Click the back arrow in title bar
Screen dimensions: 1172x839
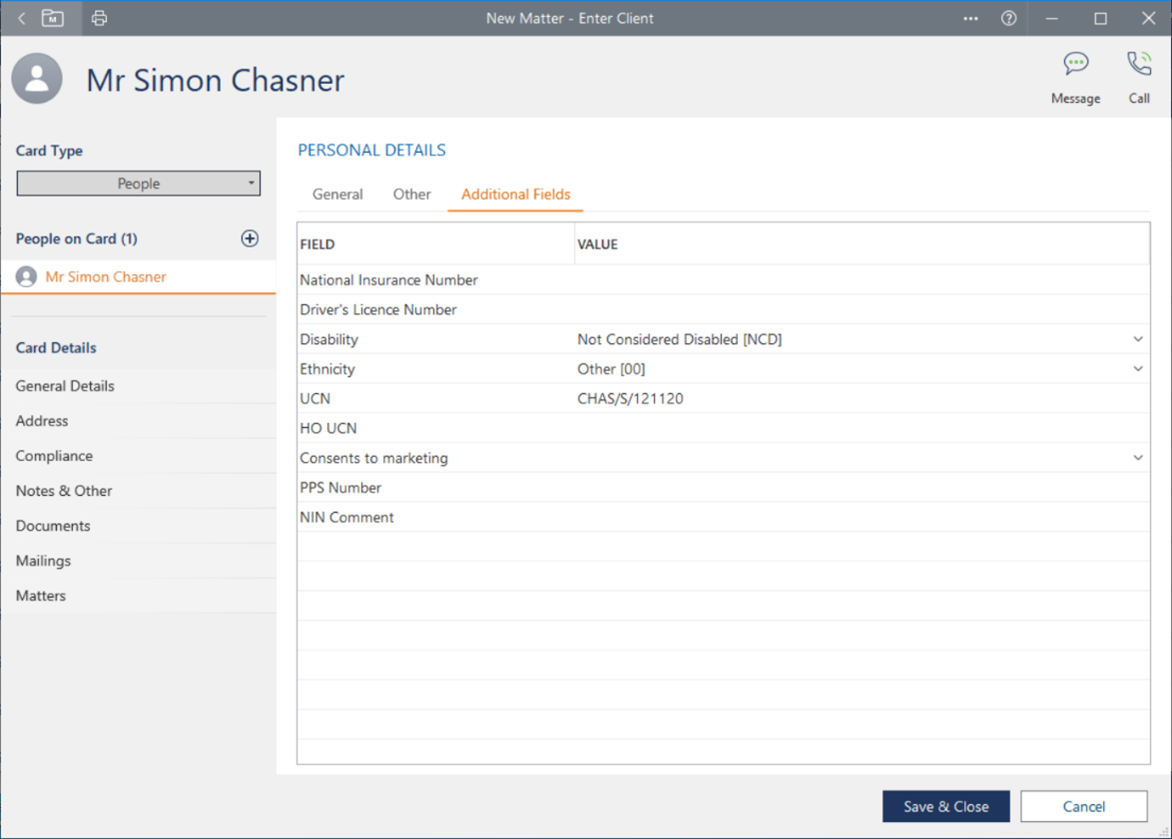(22, 18)
